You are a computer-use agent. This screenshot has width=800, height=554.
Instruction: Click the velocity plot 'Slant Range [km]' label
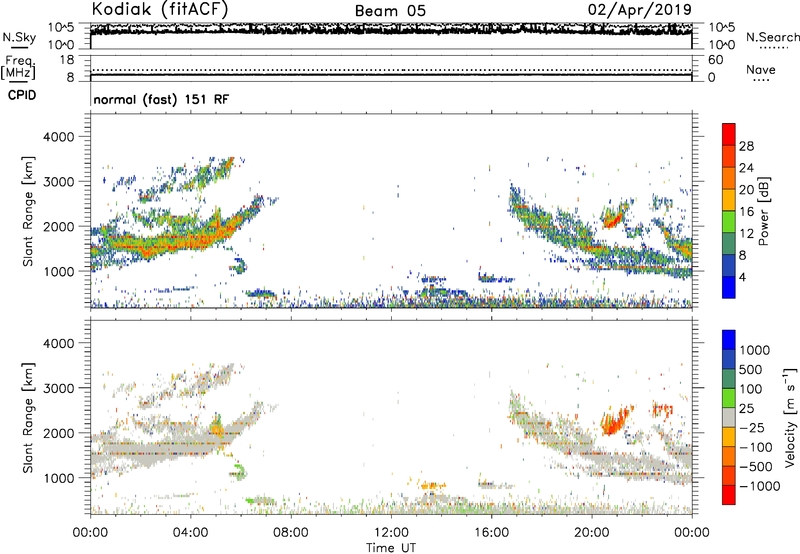pyautogui.click(x=28, y=417)
